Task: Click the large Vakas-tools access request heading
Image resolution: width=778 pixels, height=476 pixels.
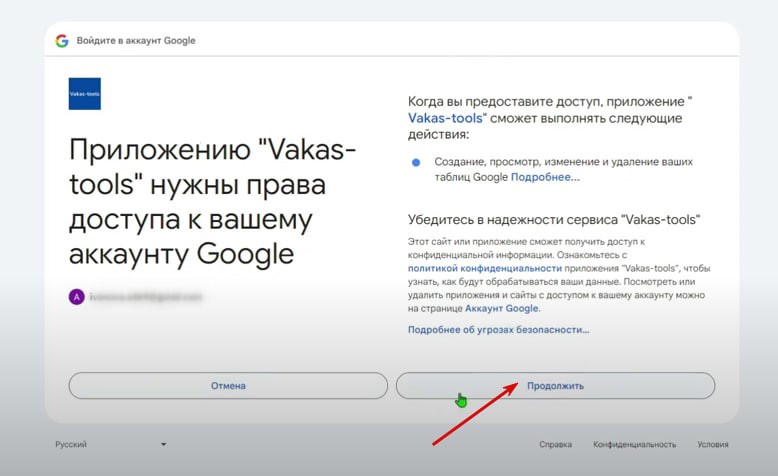Action: (212, 203)
